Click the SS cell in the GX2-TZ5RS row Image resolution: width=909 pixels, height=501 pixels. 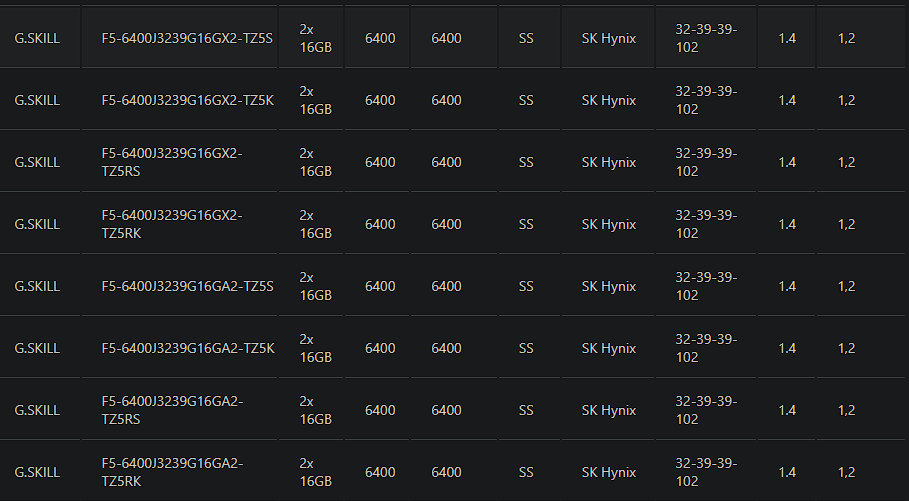coord(526,162)
